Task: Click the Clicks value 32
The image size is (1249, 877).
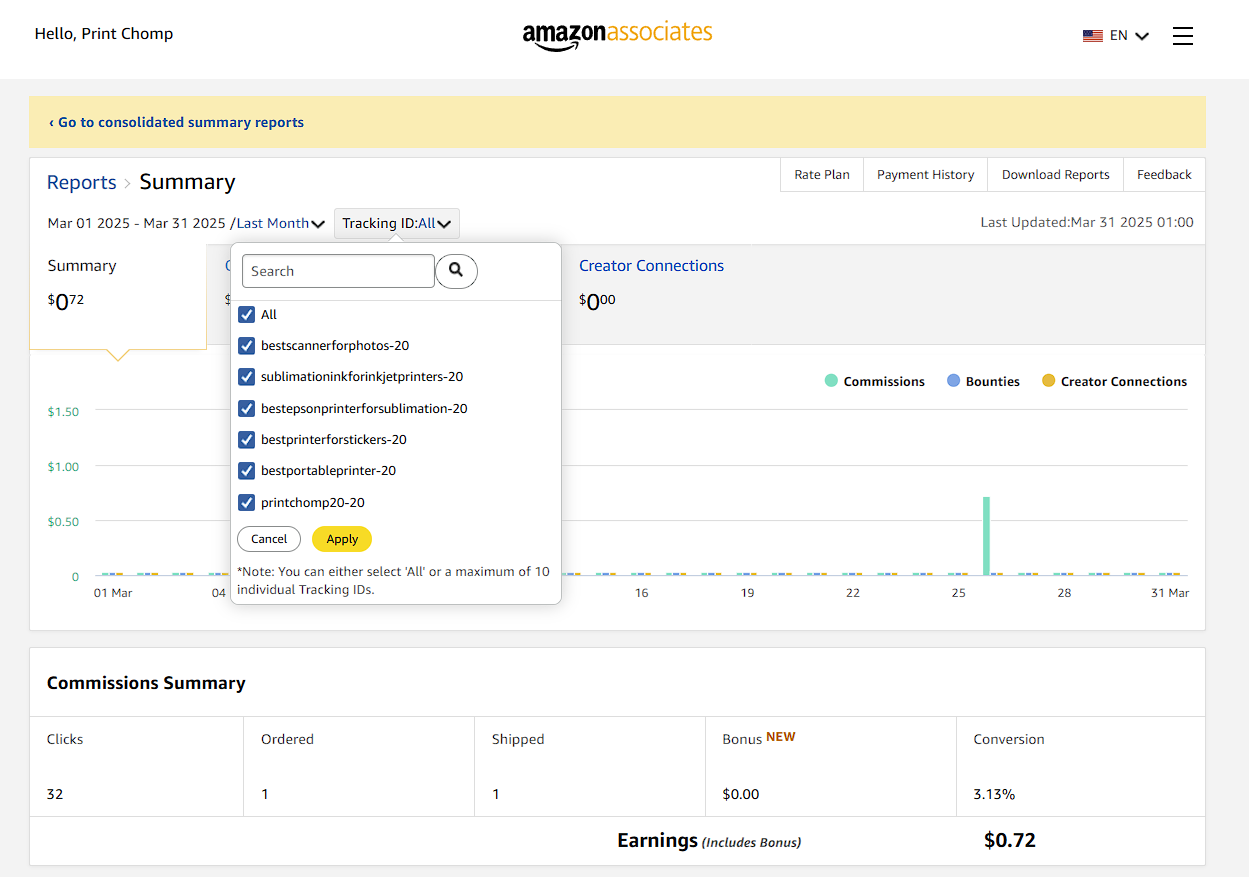Action: [x=55, y=794]
